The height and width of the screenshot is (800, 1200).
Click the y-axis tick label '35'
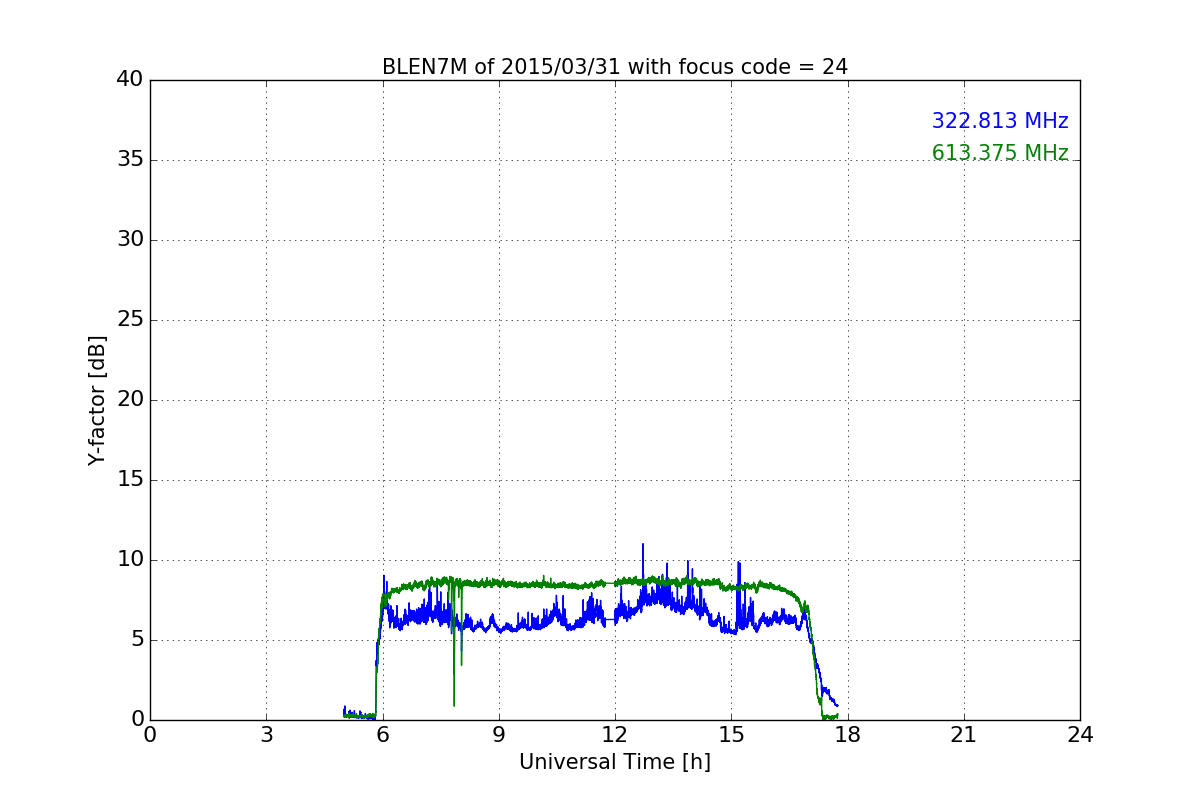coord(130,160)
